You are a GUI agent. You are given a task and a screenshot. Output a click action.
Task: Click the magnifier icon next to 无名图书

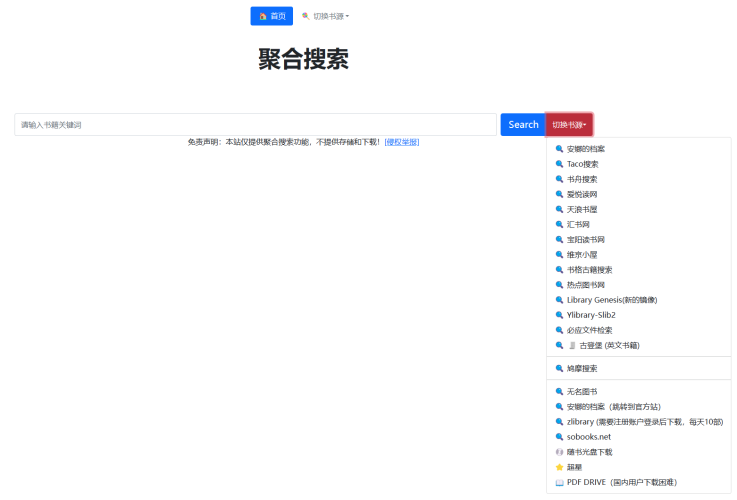(x=559, y=391)
